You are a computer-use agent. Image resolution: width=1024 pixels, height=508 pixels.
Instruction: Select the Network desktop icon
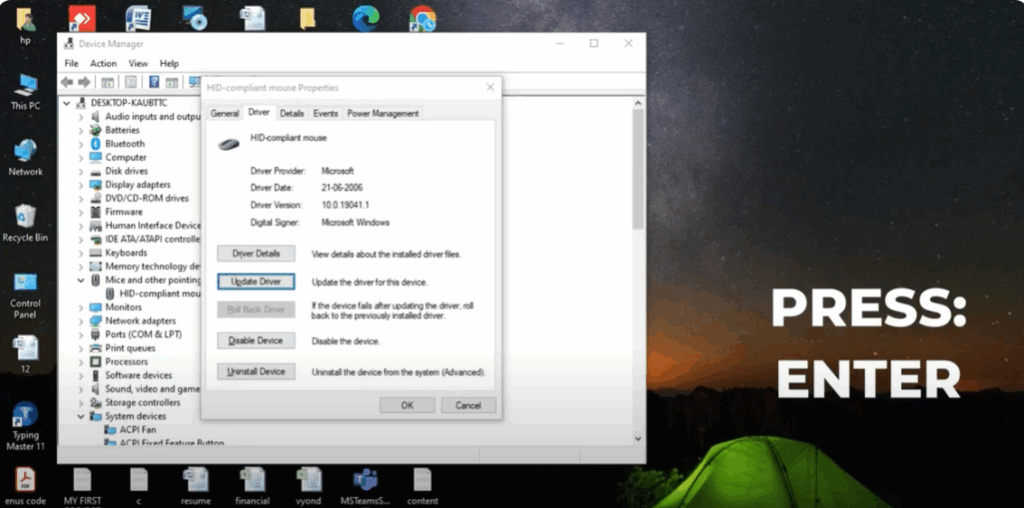tap(25, 157)
